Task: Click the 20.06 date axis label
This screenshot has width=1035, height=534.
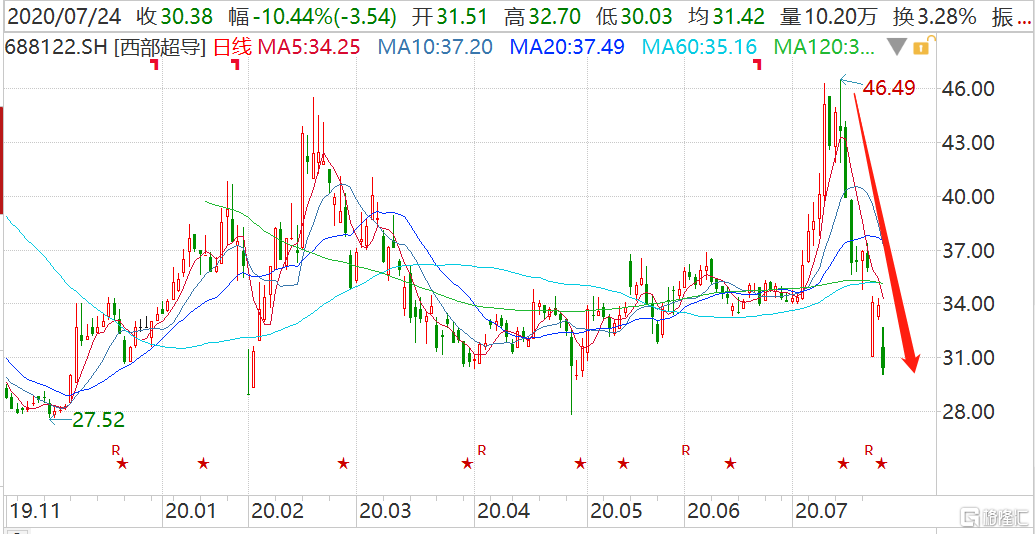Action: point(714,511)
